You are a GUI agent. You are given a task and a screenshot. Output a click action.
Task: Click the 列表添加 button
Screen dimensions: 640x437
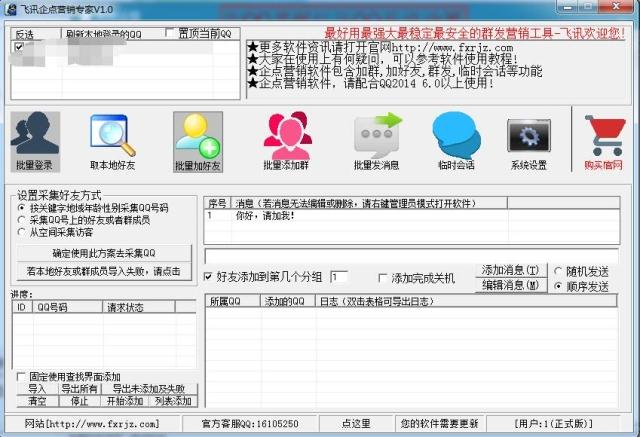click(173, 401)
